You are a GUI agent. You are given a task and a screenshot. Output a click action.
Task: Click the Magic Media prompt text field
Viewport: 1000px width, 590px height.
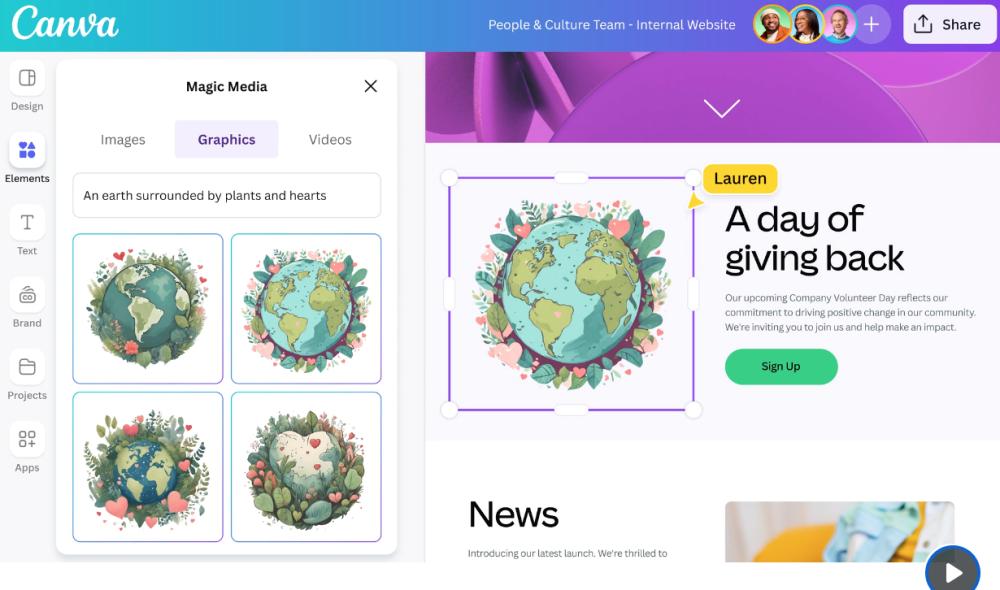pos(226,195)
